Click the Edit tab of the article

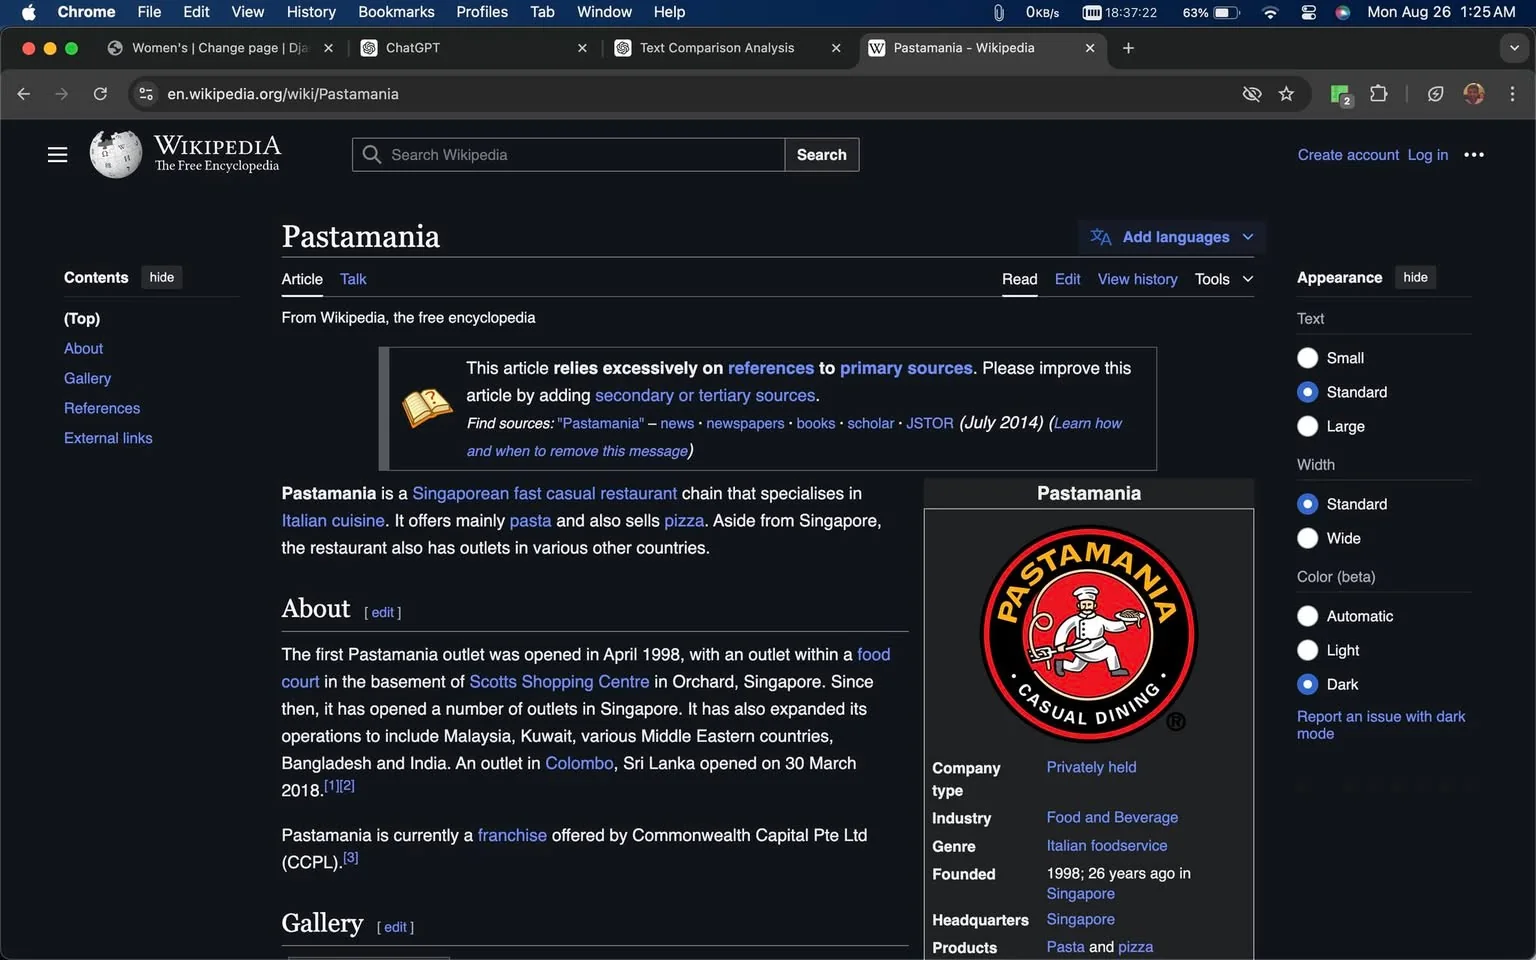coord(1067,279)
